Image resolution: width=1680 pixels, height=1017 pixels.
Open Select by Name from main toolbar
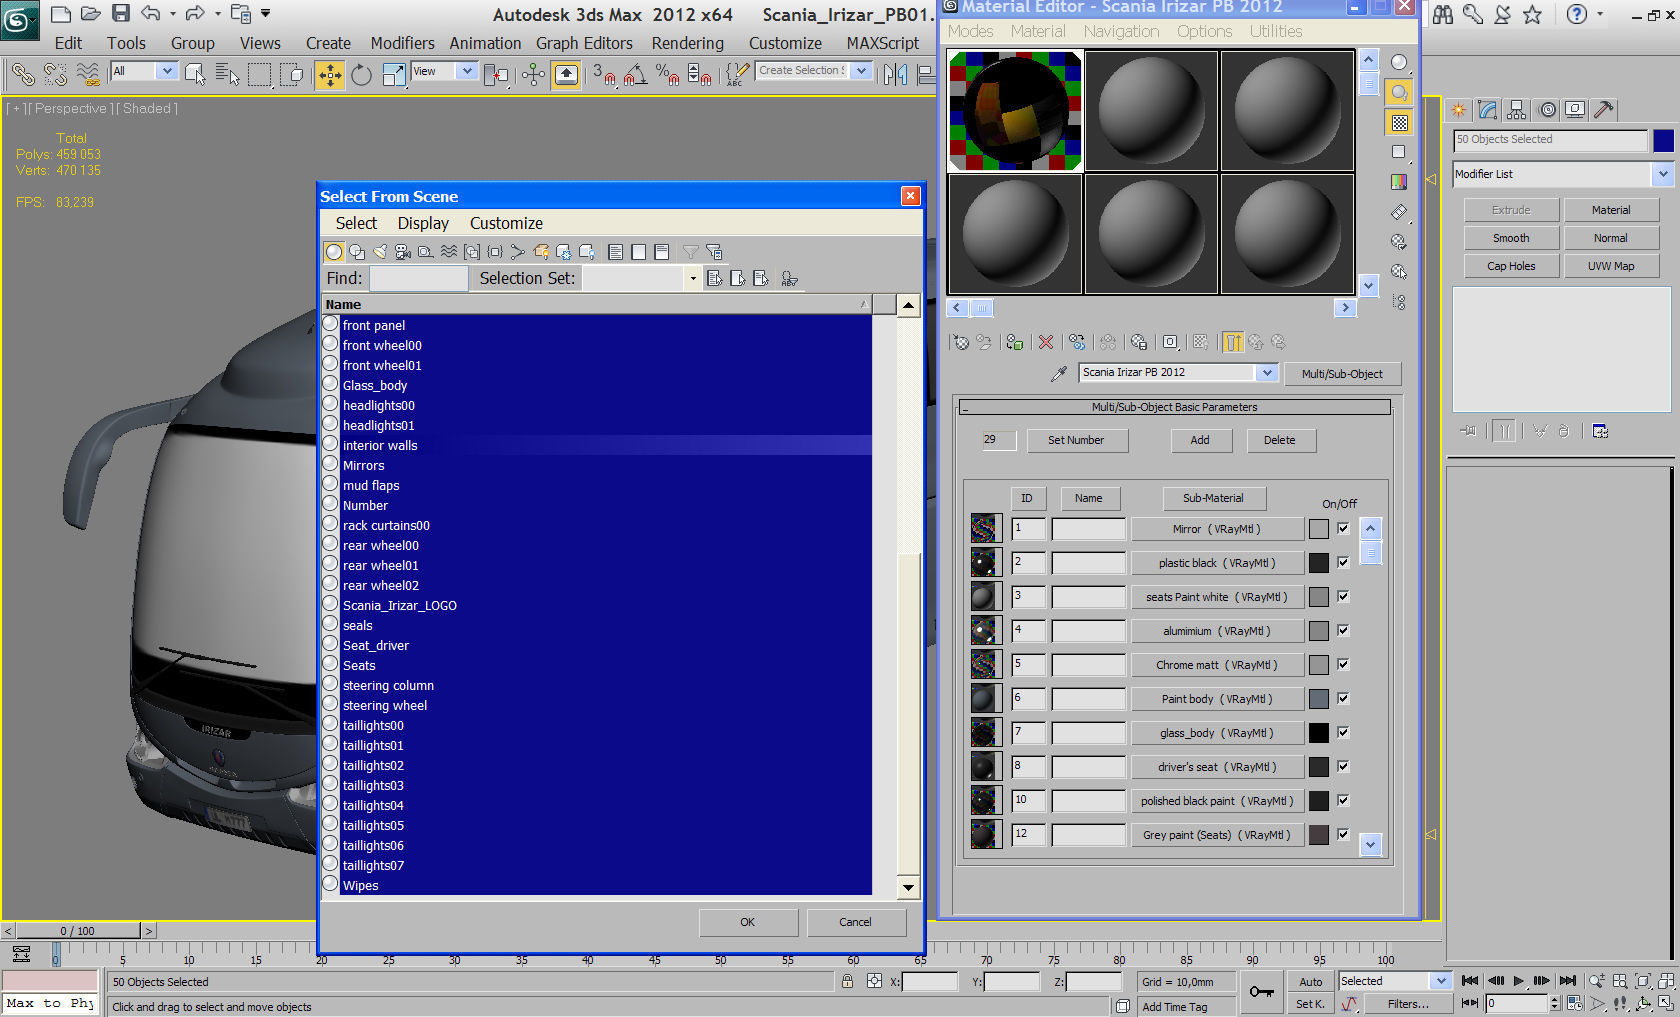227,74
